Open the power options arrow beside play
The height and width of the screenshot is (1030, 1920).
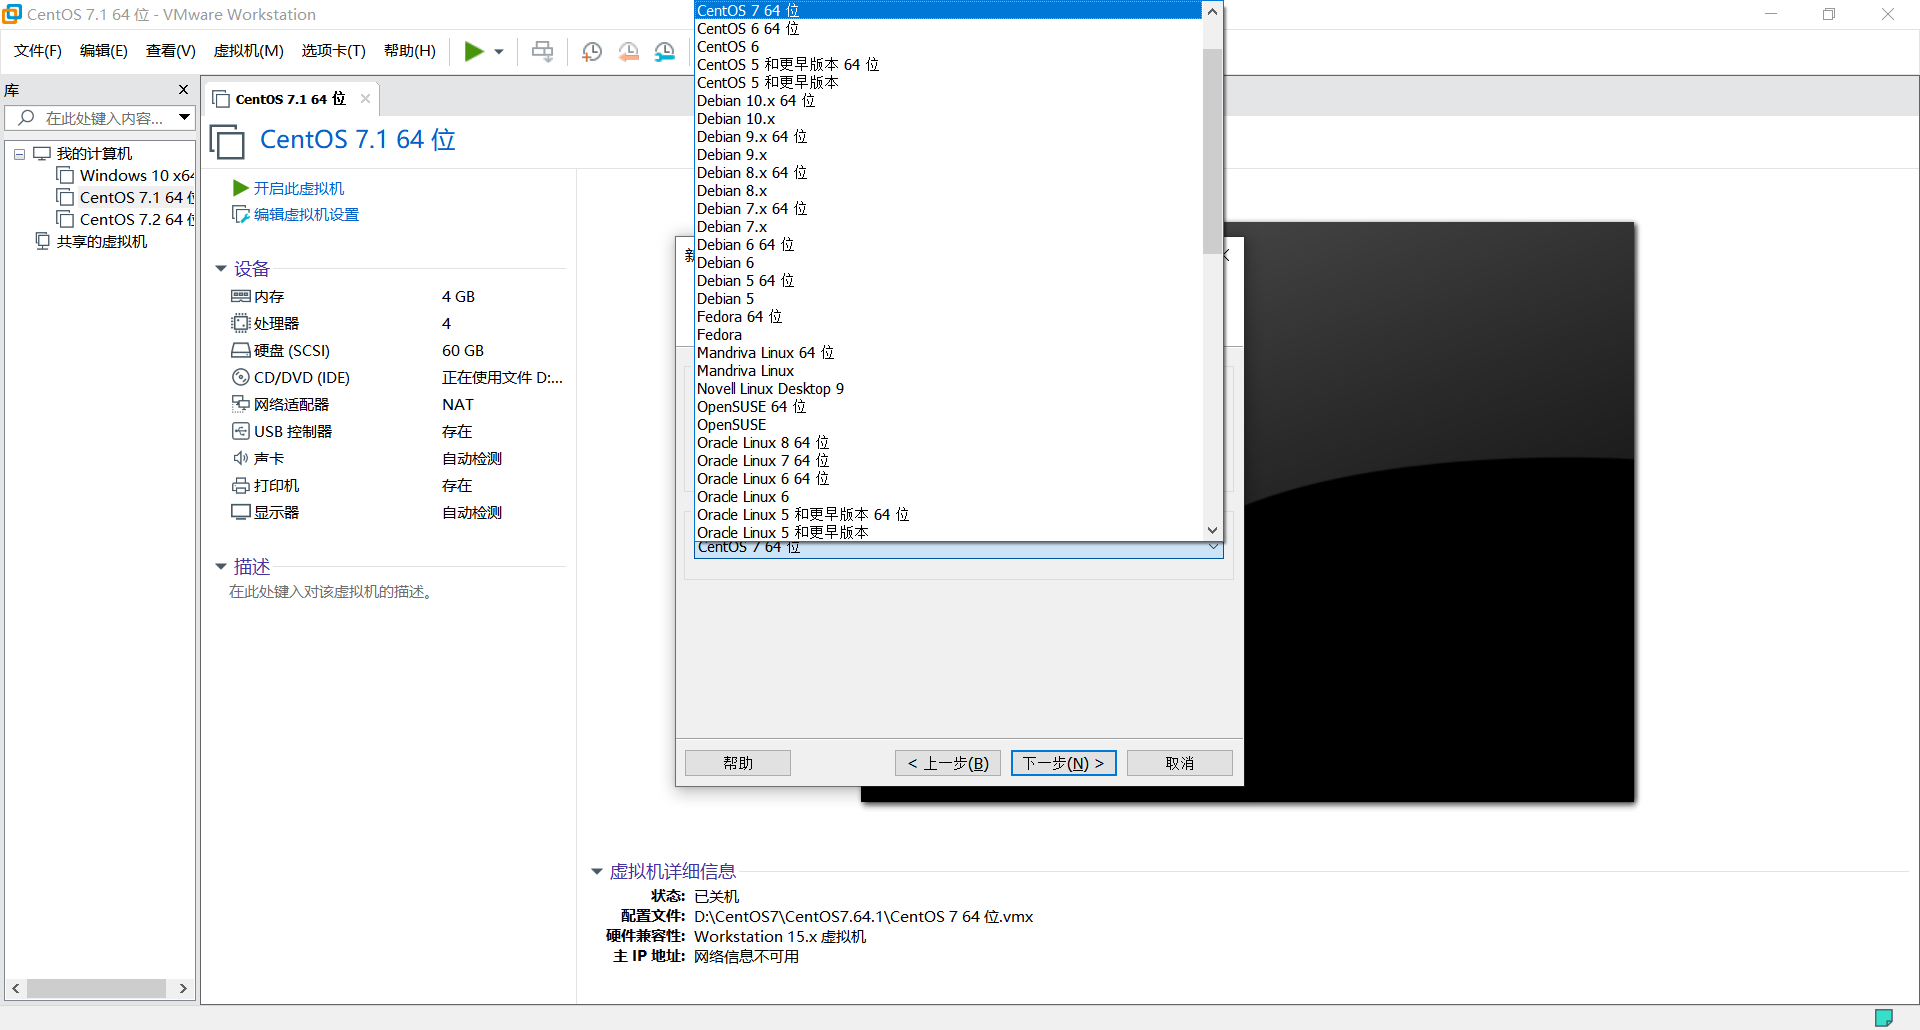[x=499, y=52]
